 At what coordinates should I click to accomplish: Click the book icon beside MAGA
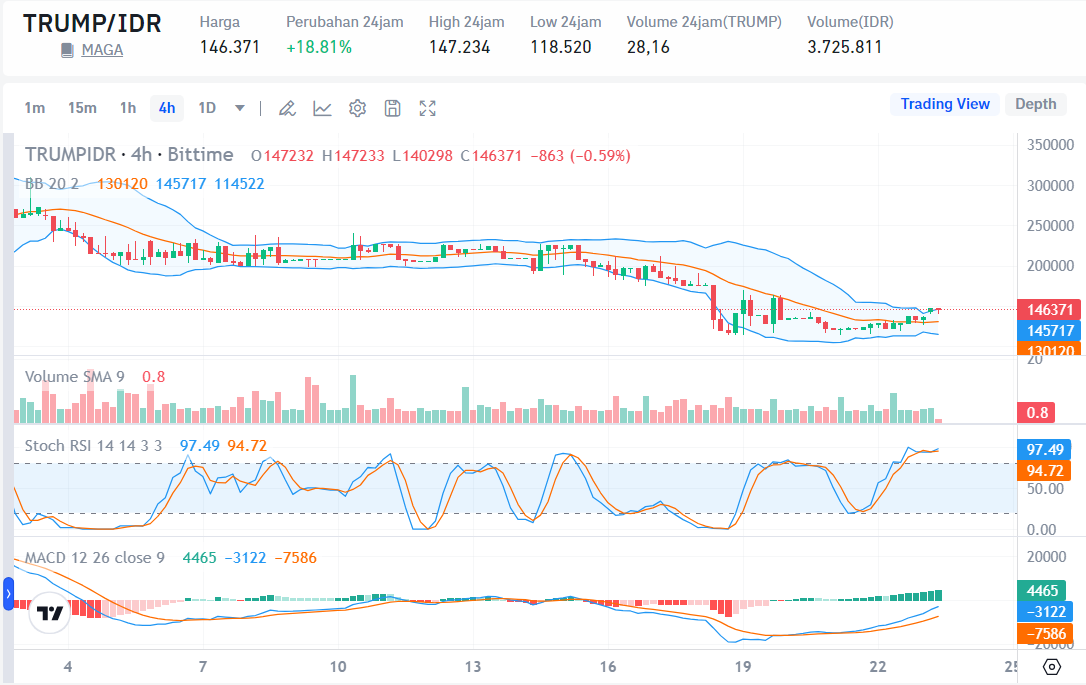click(x=67, y=50)
